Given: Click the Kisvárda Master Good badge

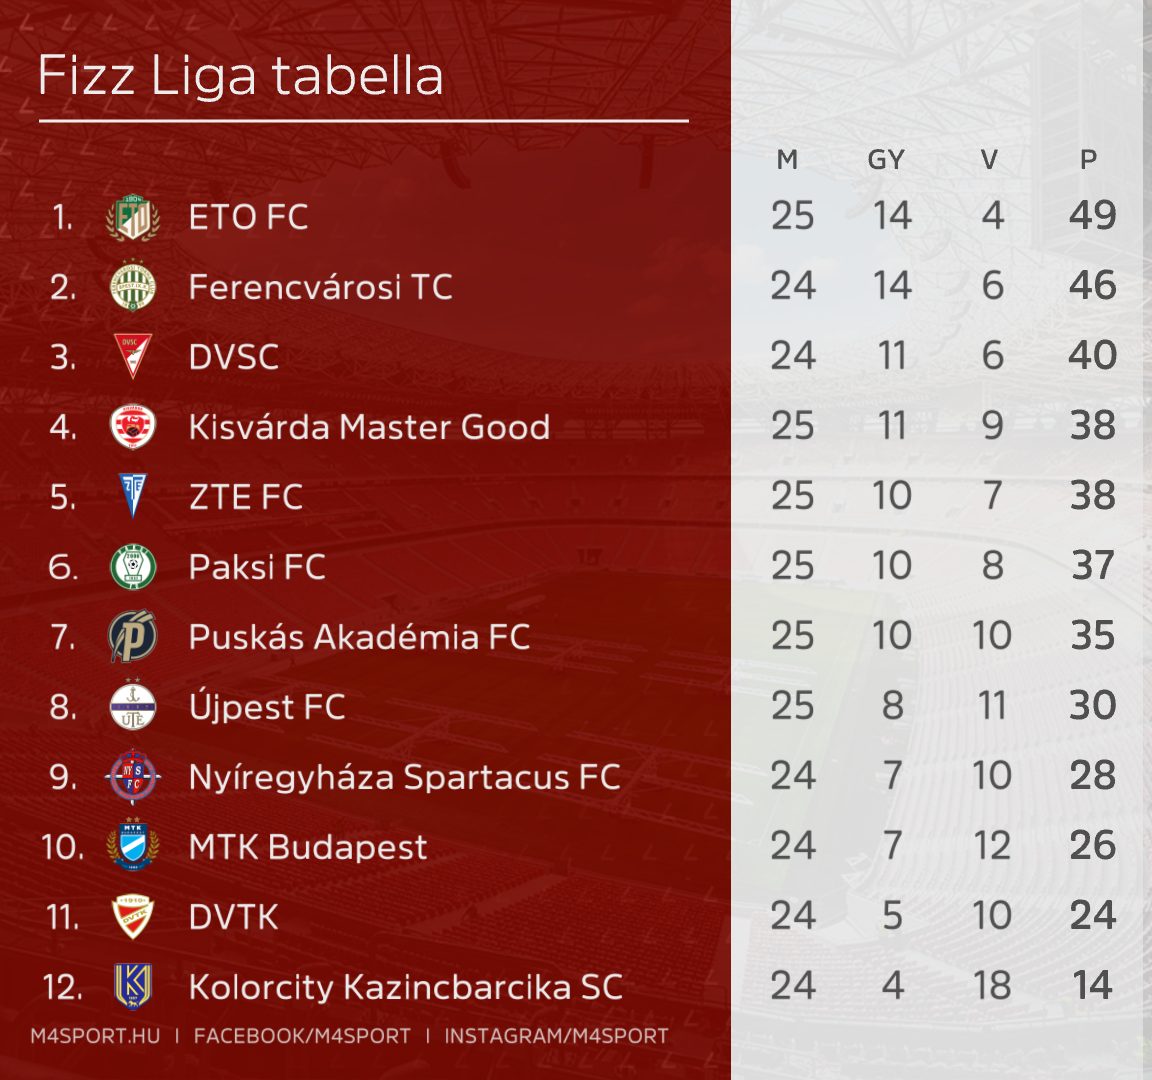Looking at the screenshot, I should 133,427.
